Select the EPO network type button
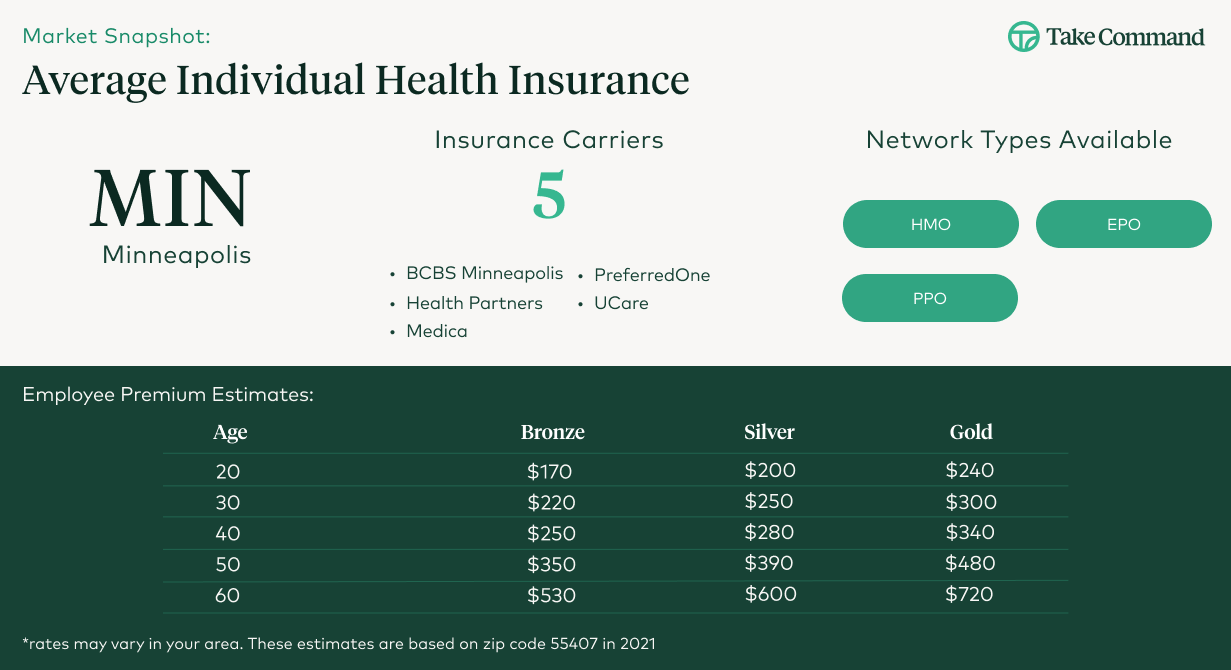This screenshot has width=1231, height=670. [x=1123, y=224]
